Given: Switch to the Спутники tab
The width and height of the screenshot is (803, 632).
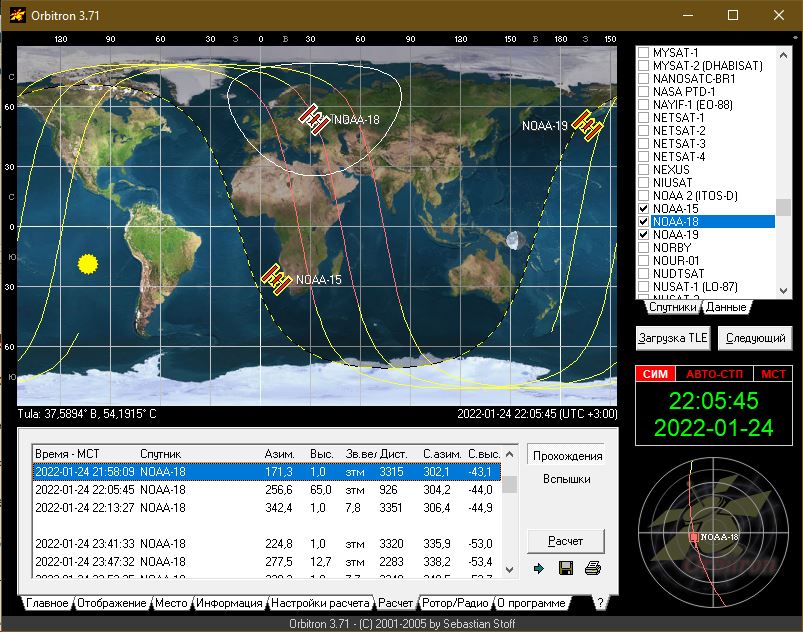Looking at the screenshot, I should pyautogui.click(x=672, y=307).
